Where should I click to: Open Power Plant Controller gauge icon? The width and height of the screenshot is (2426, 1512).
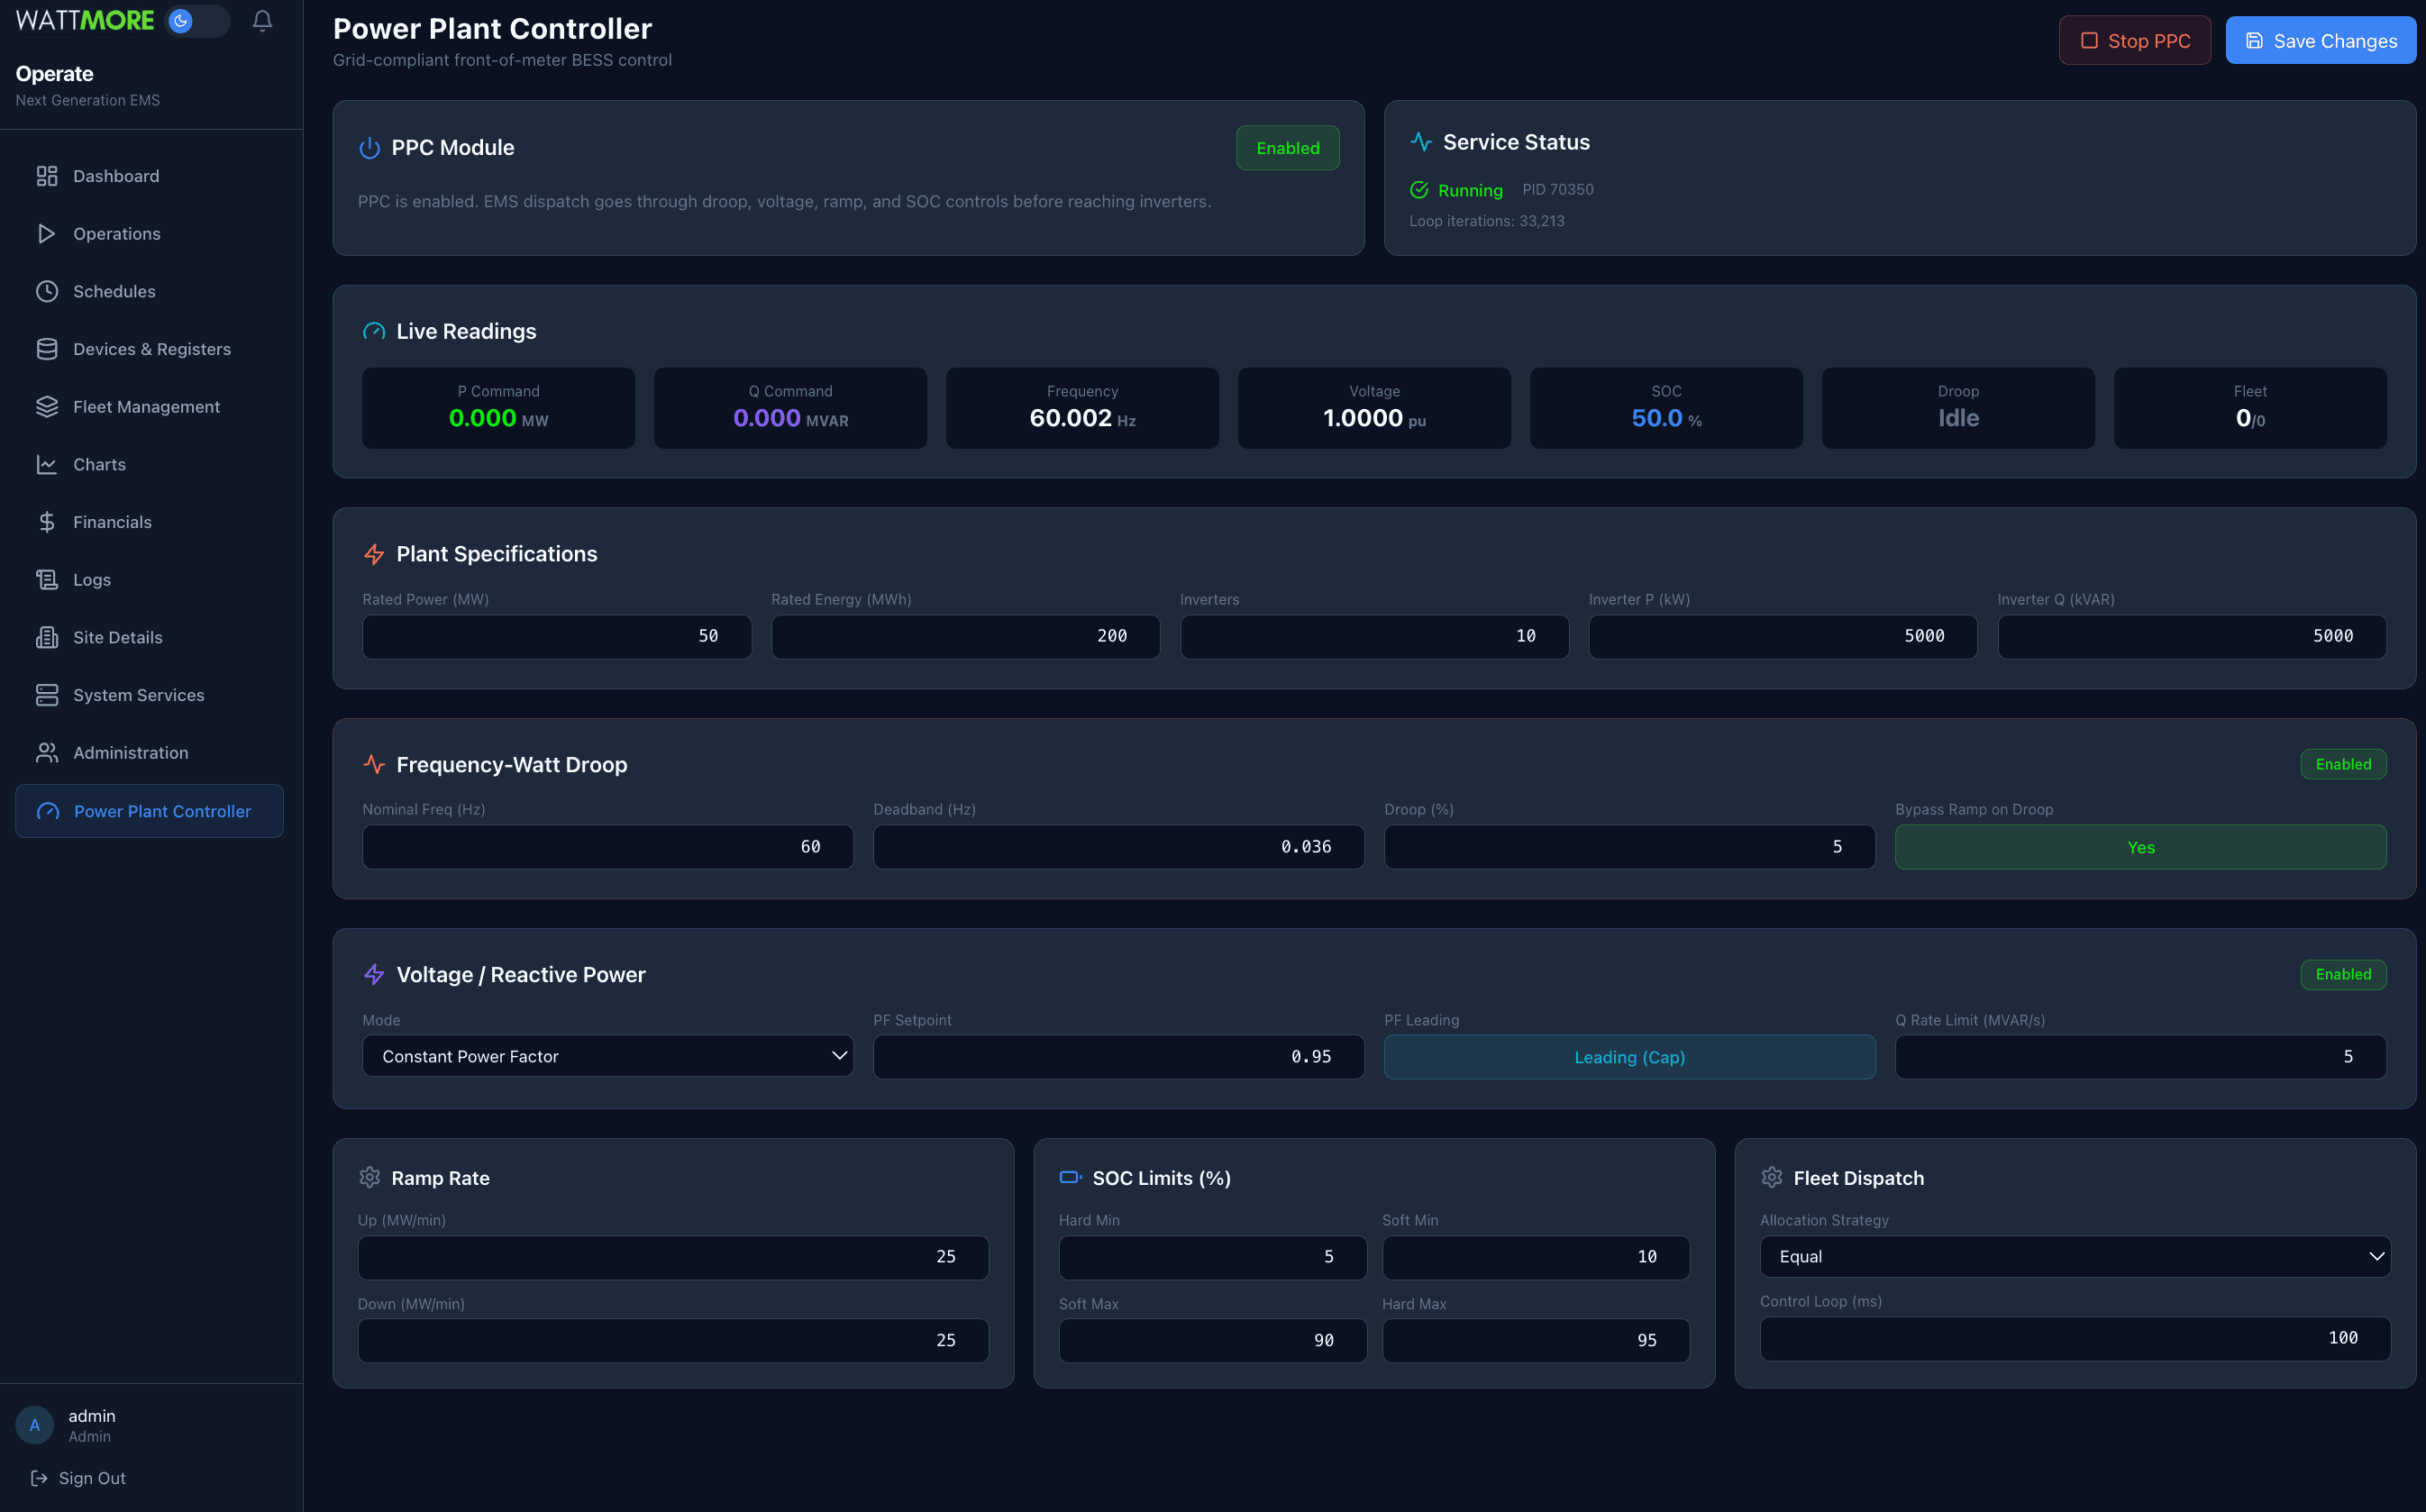(49, 811)
